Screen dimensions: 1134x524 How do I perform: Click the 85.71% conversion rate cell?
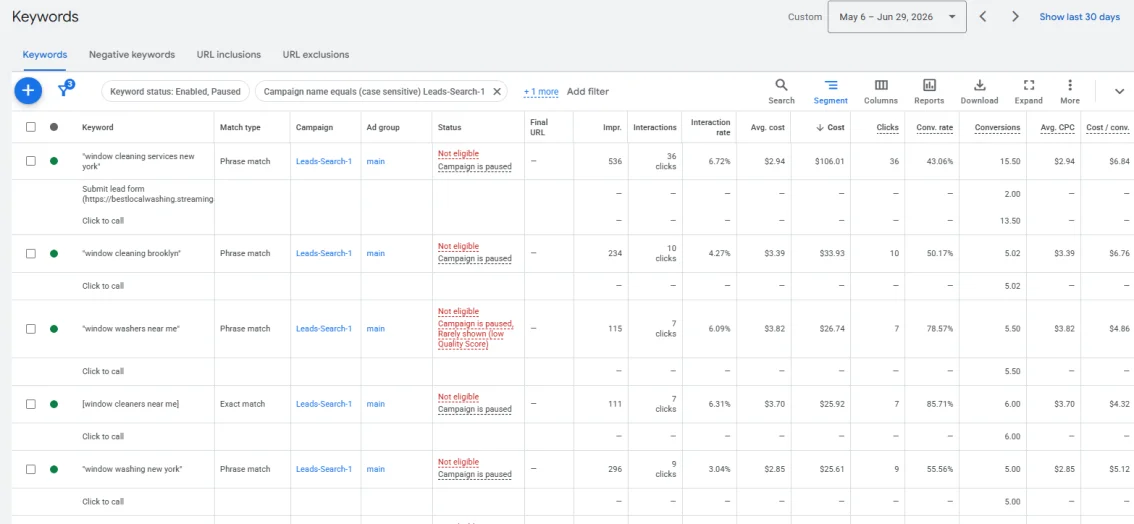939,404
